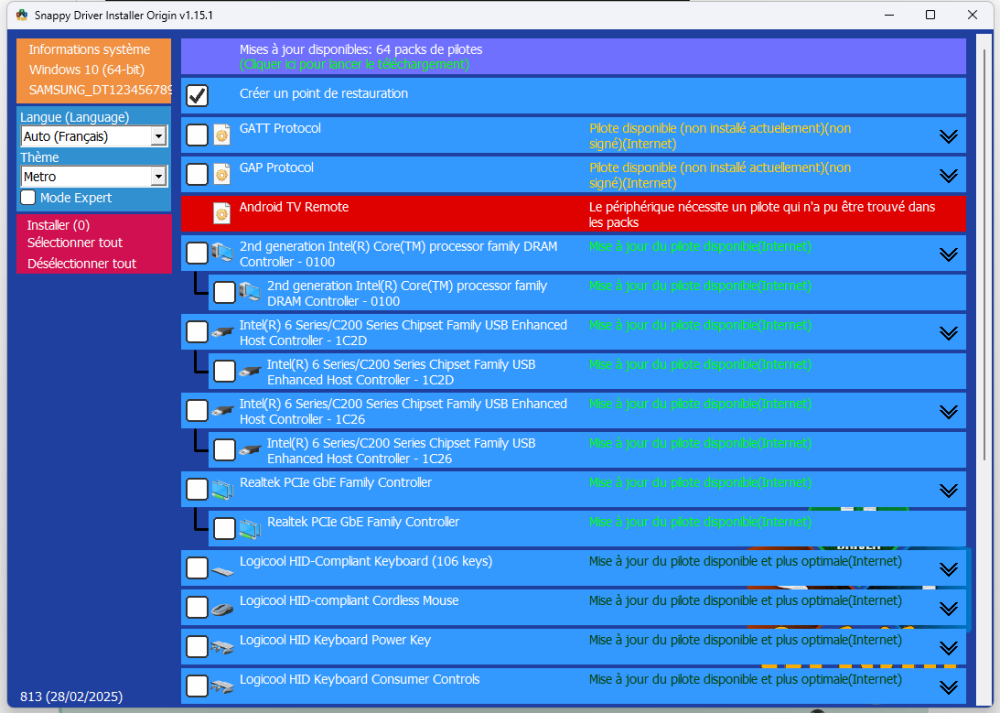The height and width of the screenshot is (713, 1000).
Task: Uncheck 'Créer un point de restauration' checkbox
Action: 198,96
